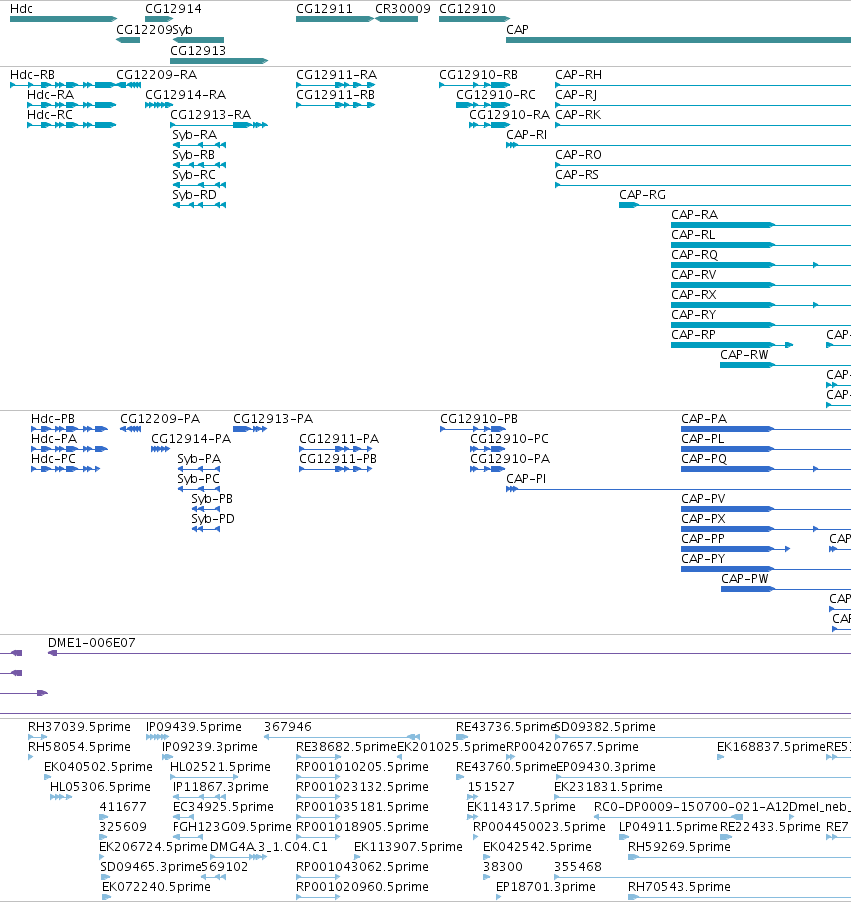This screenshot has height=902, width=851.
Task: Select transcript CAP-RH
Action: click(703, 86)
